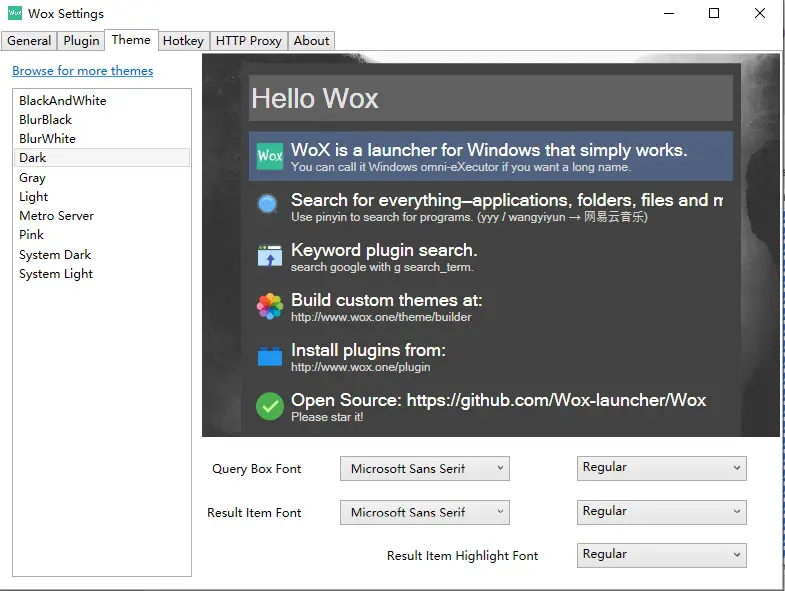Pick the System Light theme
Viewport: 785px width, 591px height.
102,274
